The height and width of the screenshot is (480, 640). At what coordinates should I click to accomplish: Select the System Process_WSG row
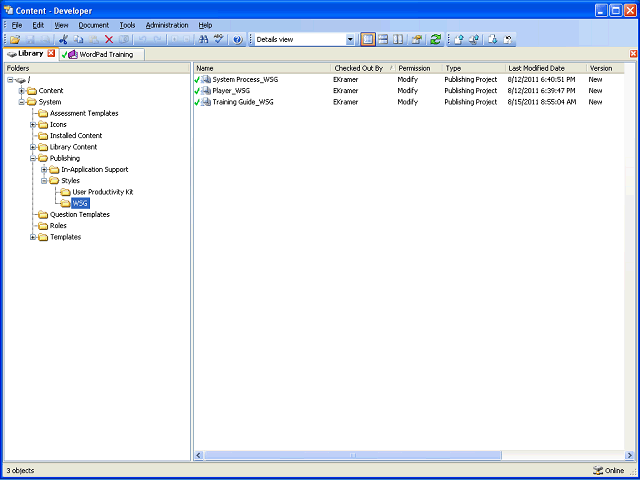[x=409, y=80]
